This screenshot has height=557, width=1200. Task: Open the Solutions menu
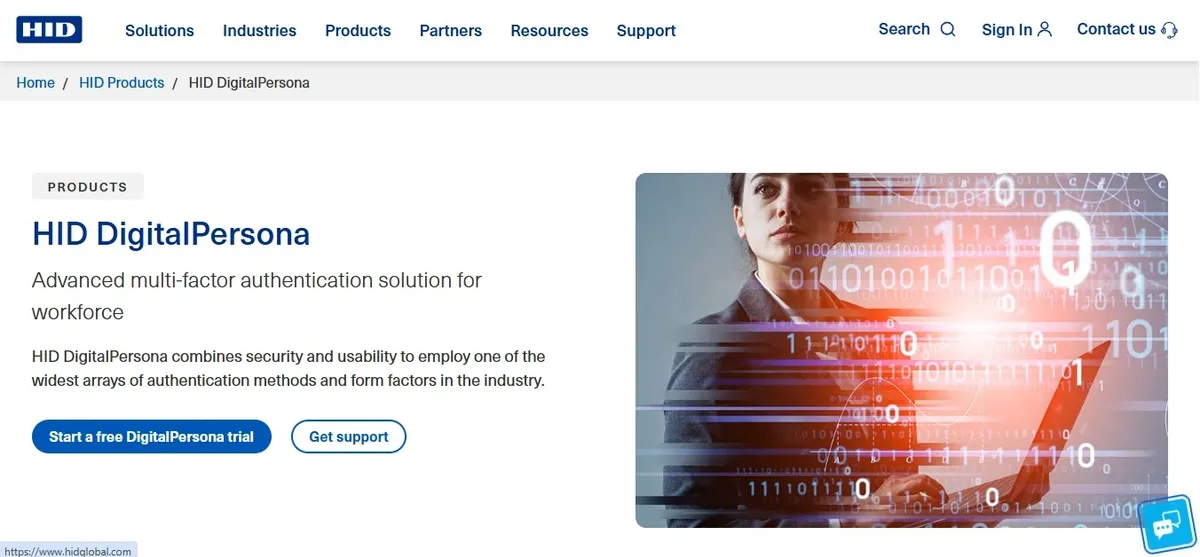pyautogui.click(x=159, y=31)
